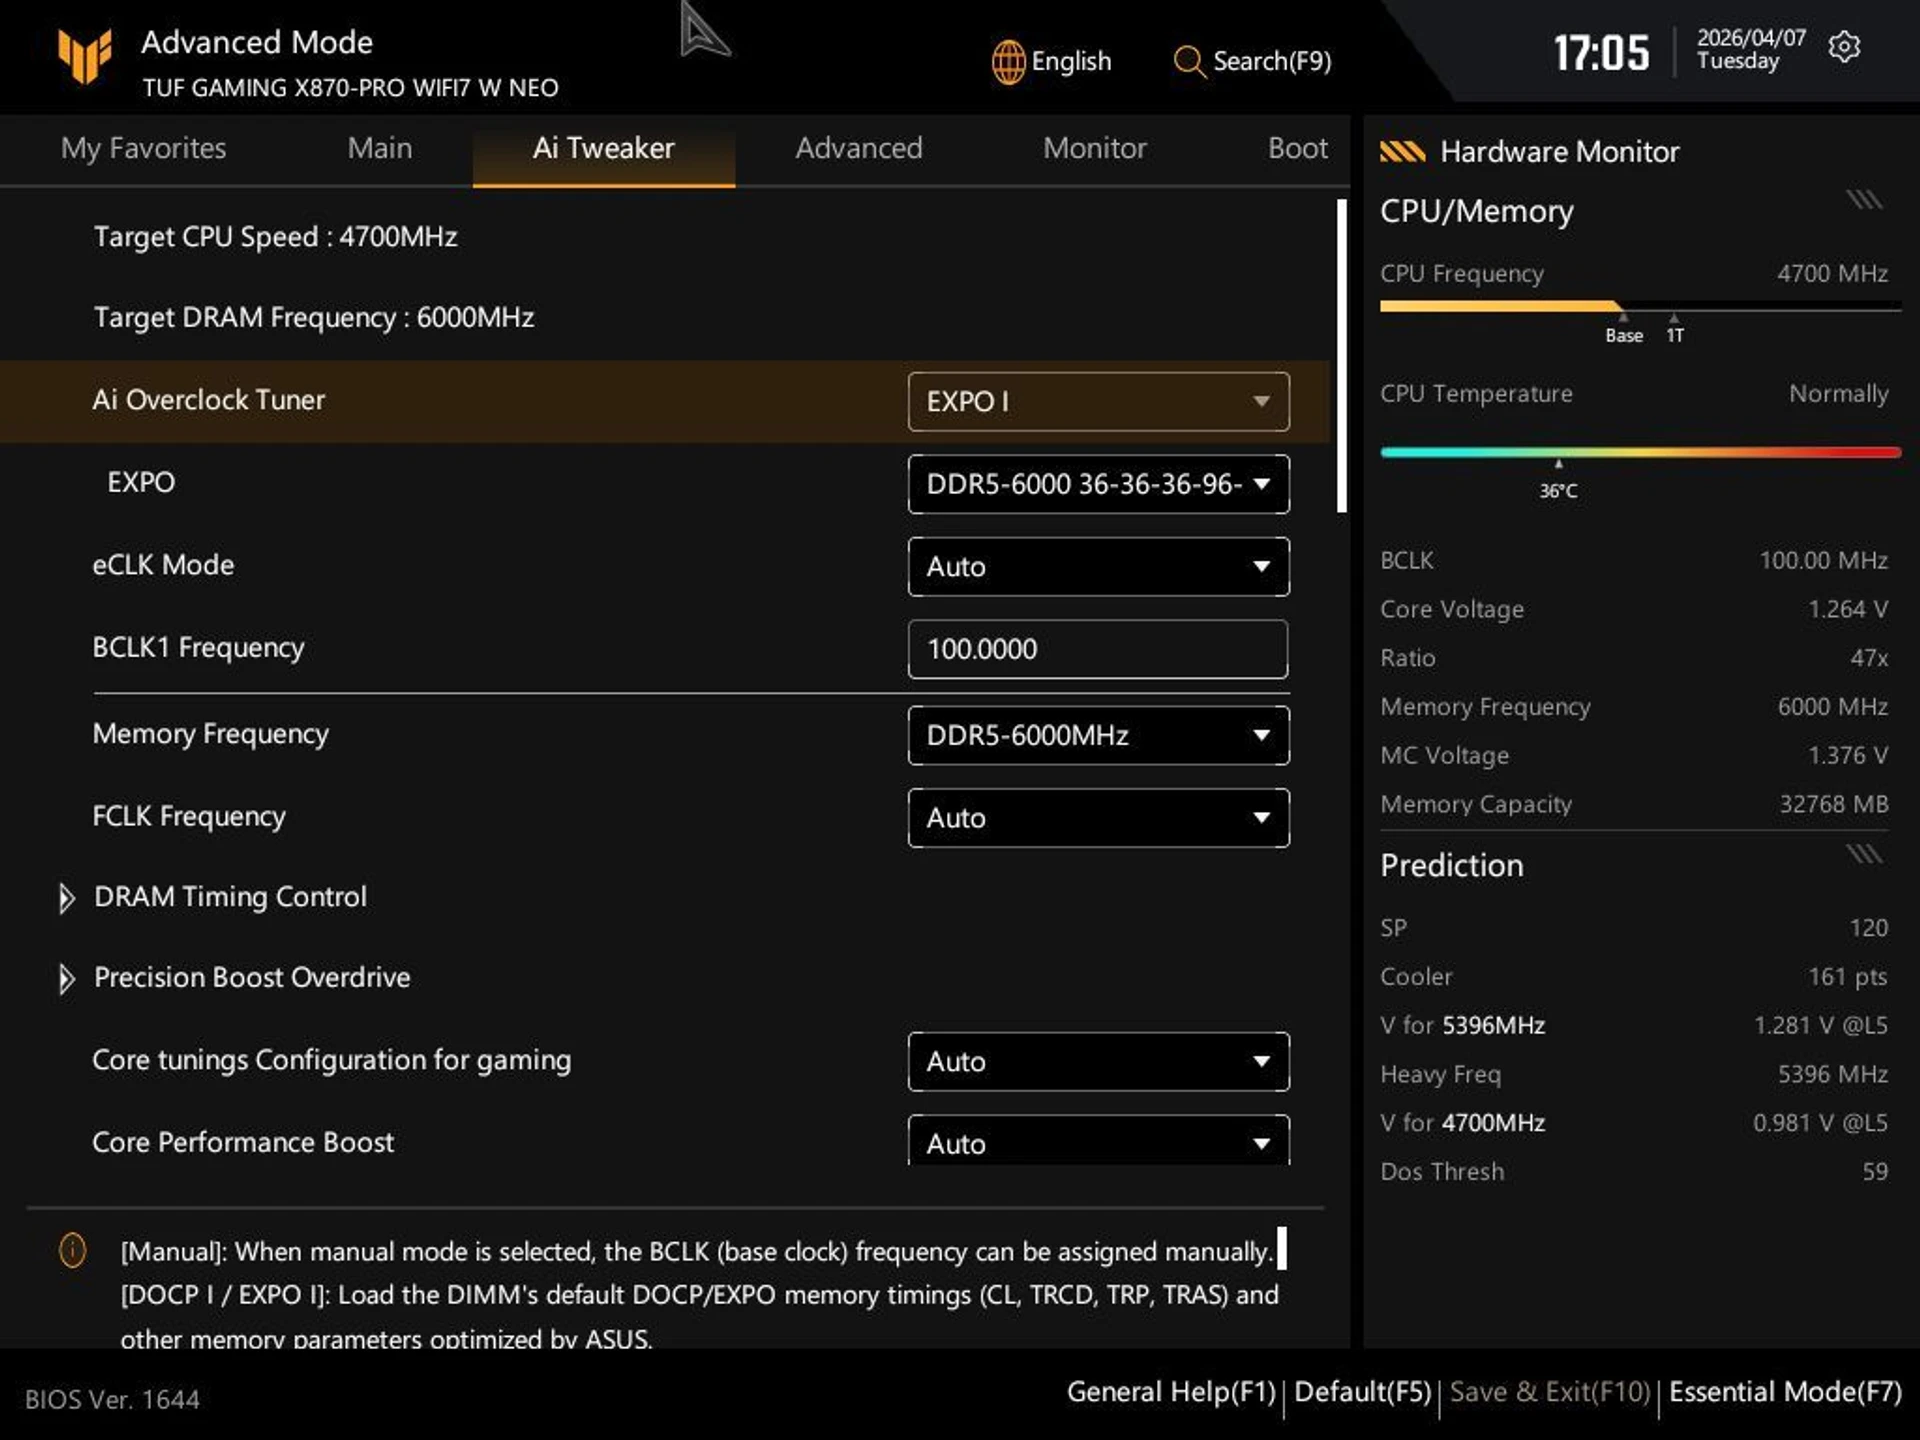The width and height of the screenshot is (1920, 1440).
Task: Click the 2026/04/07 Tuesday date
Action: pyautogui.click(x=1751, y=49)
